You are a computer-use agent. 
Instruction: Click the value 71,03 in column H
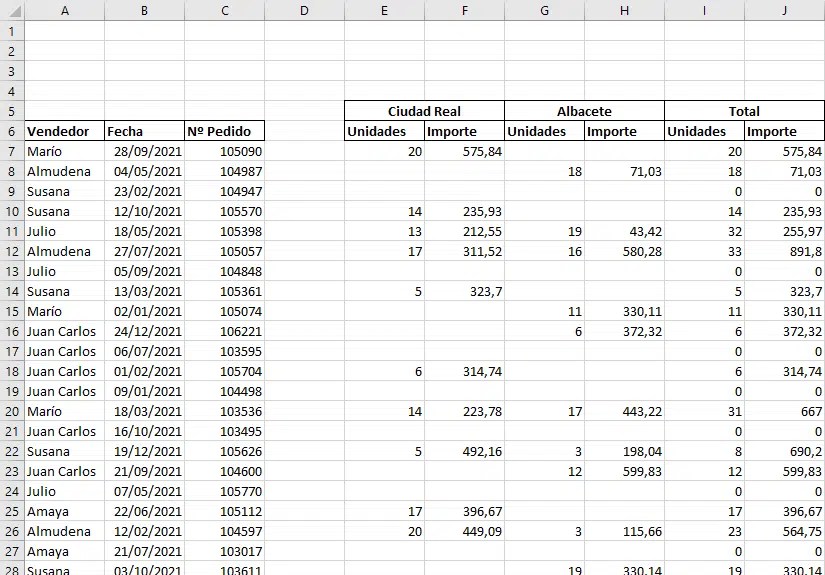coord(625,172)
